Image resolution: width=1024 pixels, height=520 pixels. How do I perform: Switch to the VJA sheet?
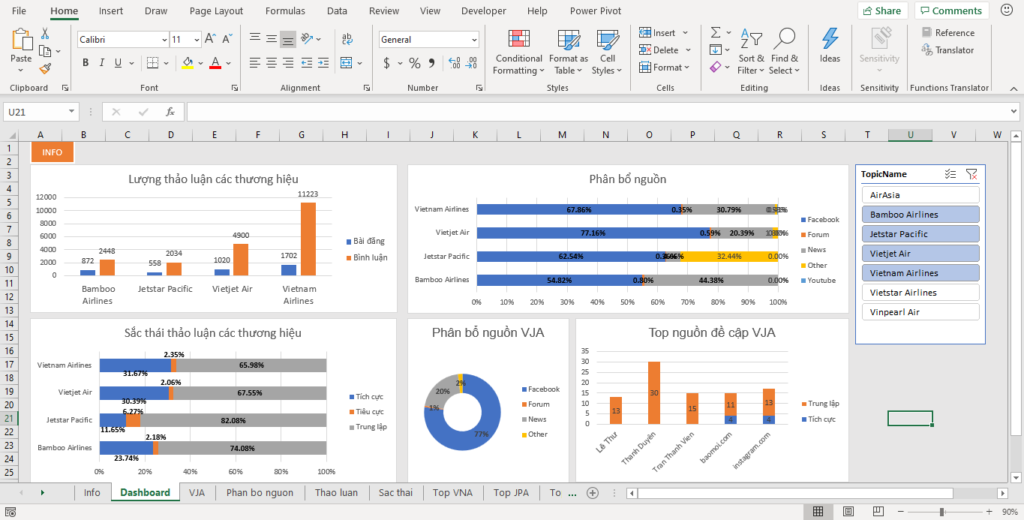pos(197,493)
